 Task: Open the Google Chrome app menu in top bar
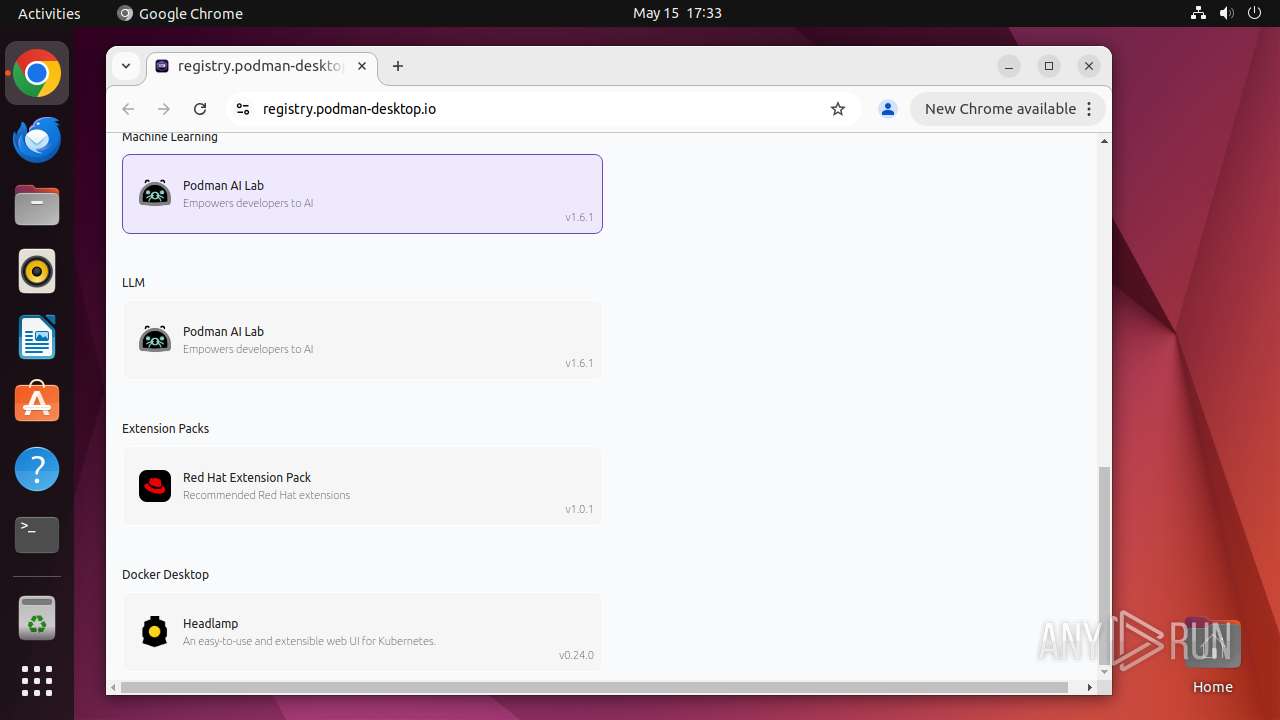coord(180,13)
